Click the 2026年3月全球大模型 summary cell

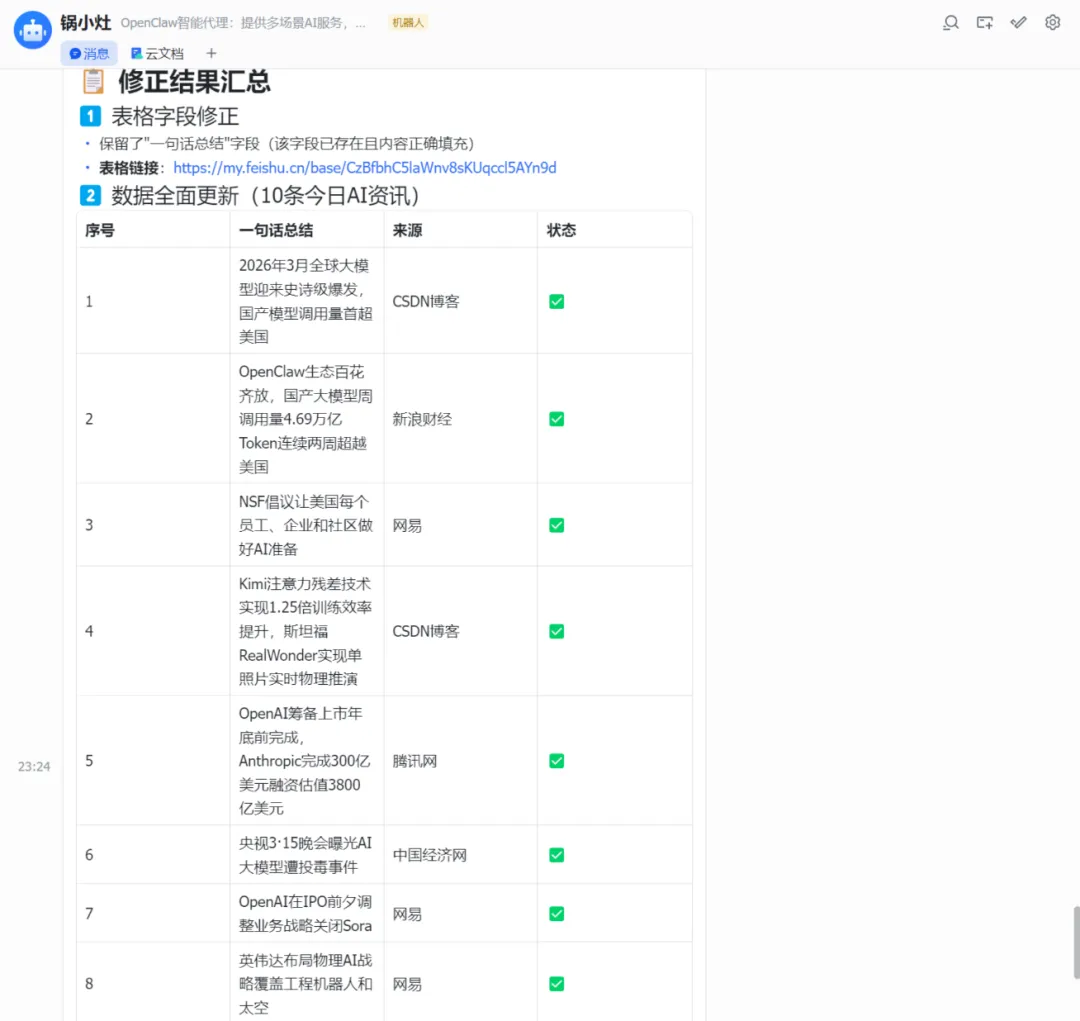pos(306,301)
